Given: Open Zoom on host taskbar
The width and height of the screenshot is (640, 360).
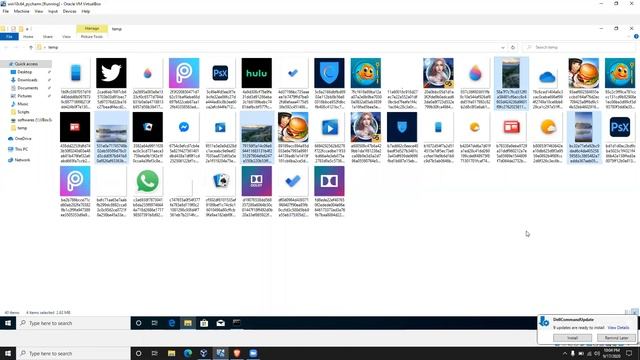Looking at the screenshot, I should pos(253,353).
